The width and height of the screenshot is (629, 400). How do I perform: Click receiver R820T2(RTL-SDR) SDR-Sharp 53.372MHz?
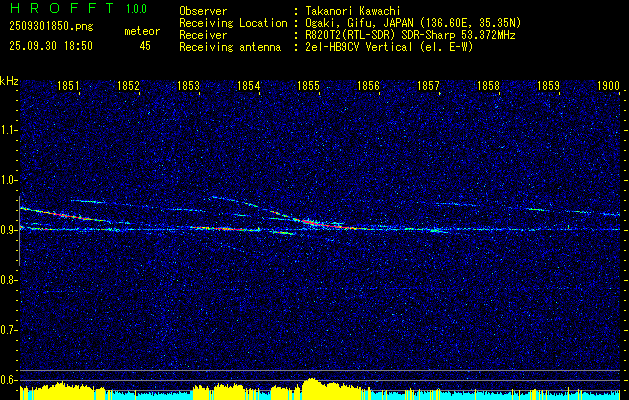pyautogui.click(x=410, y=35)
